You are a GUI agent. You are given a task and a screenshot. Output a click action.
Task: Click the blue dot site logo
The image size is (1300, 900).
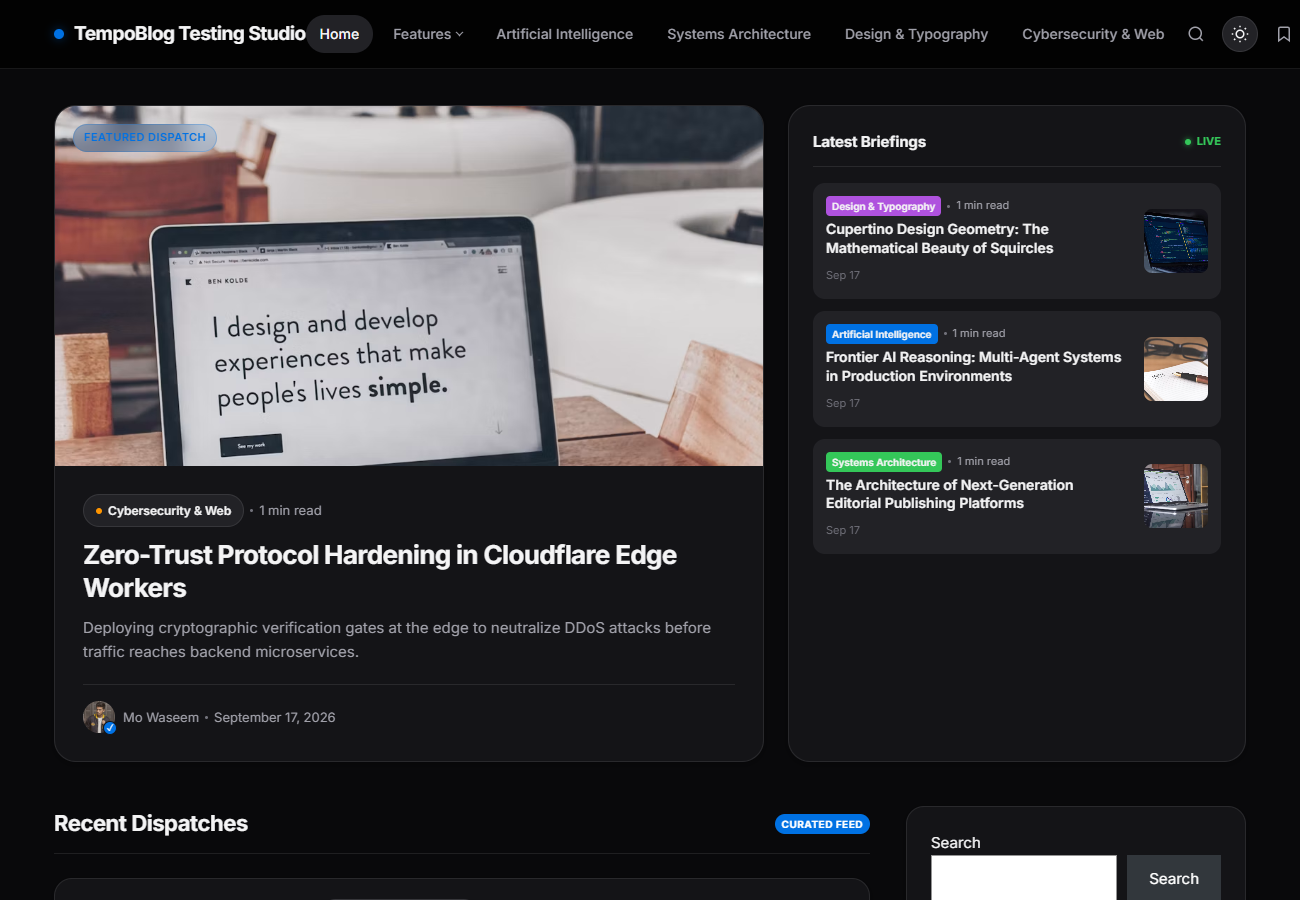[x=59, y=34]
